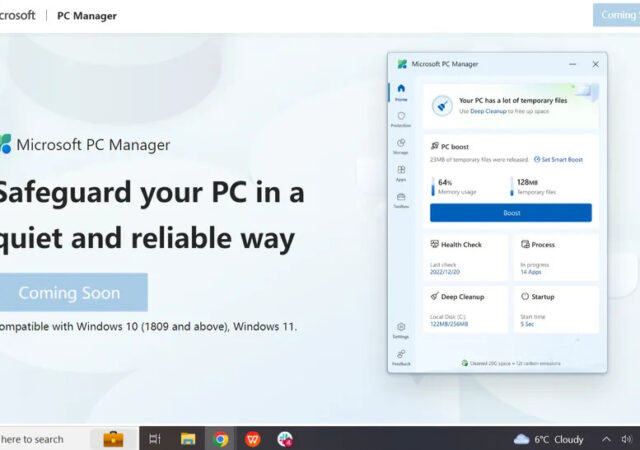Open WPS Office from the taskbar
Screen dimensions: 640x450
click(253, 439)
